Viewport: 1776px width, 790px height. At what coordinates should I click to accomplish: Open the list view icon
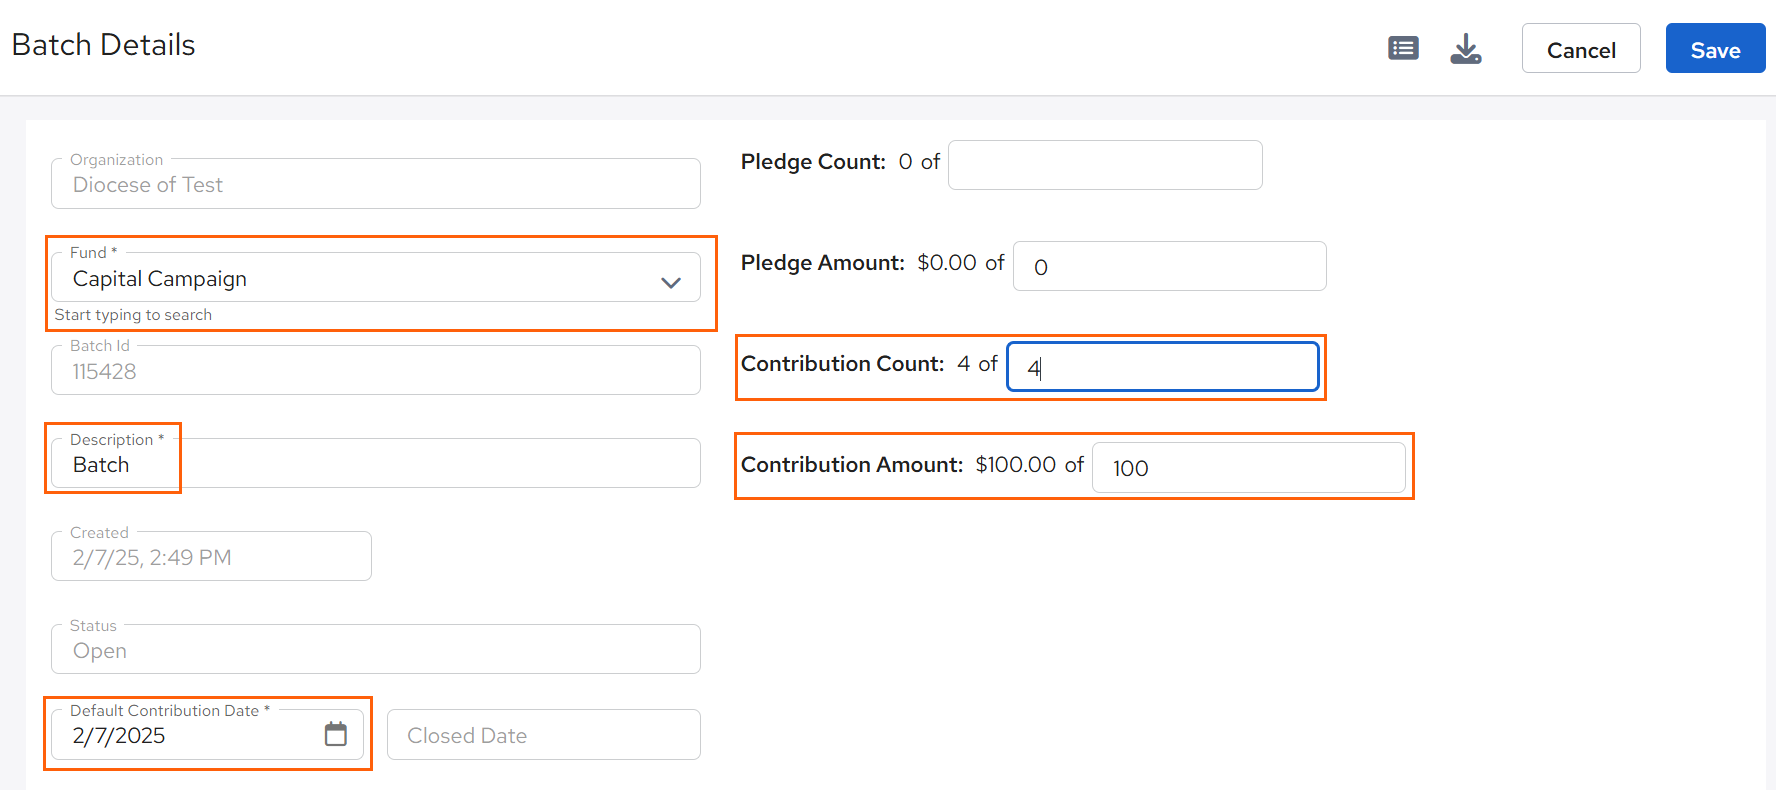click(1403, 48)
